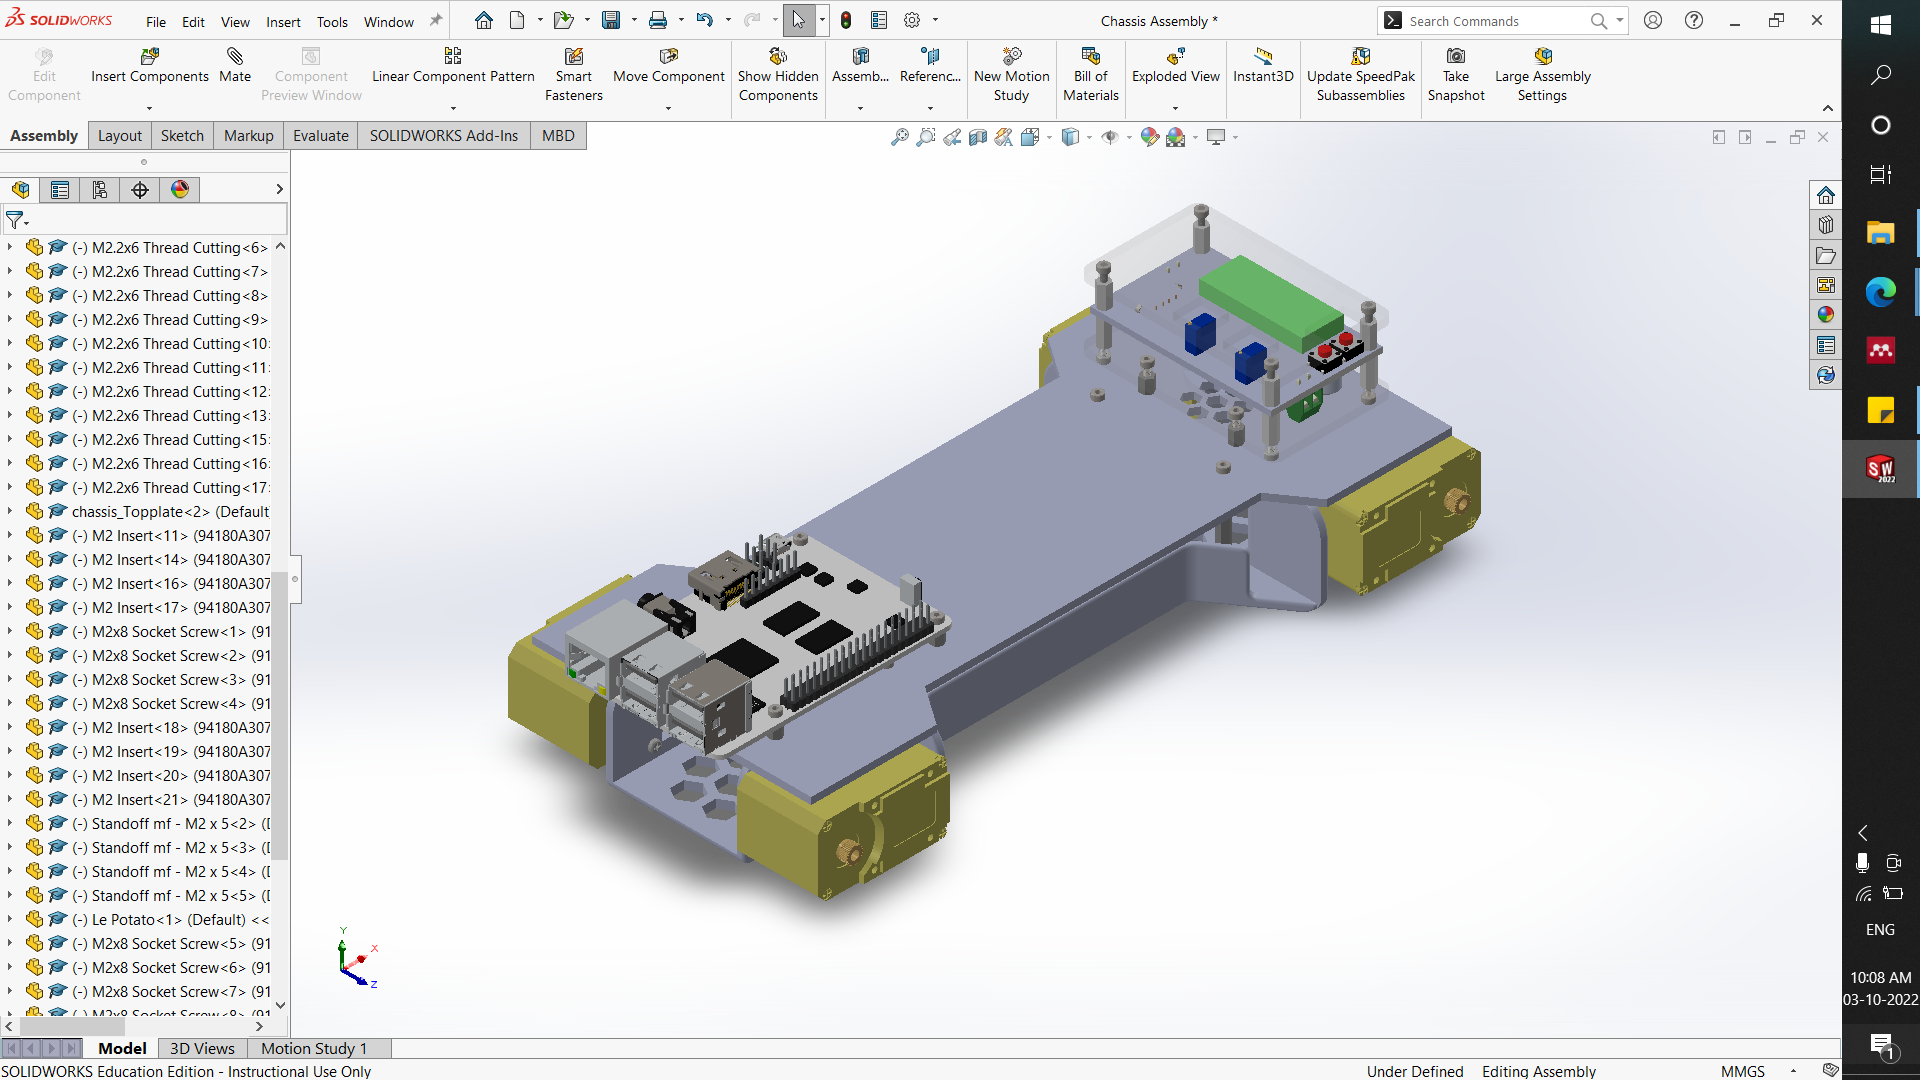Open the DisplayManager tab in the panel
This screenshot has height=1080, width=1920.
179,189
